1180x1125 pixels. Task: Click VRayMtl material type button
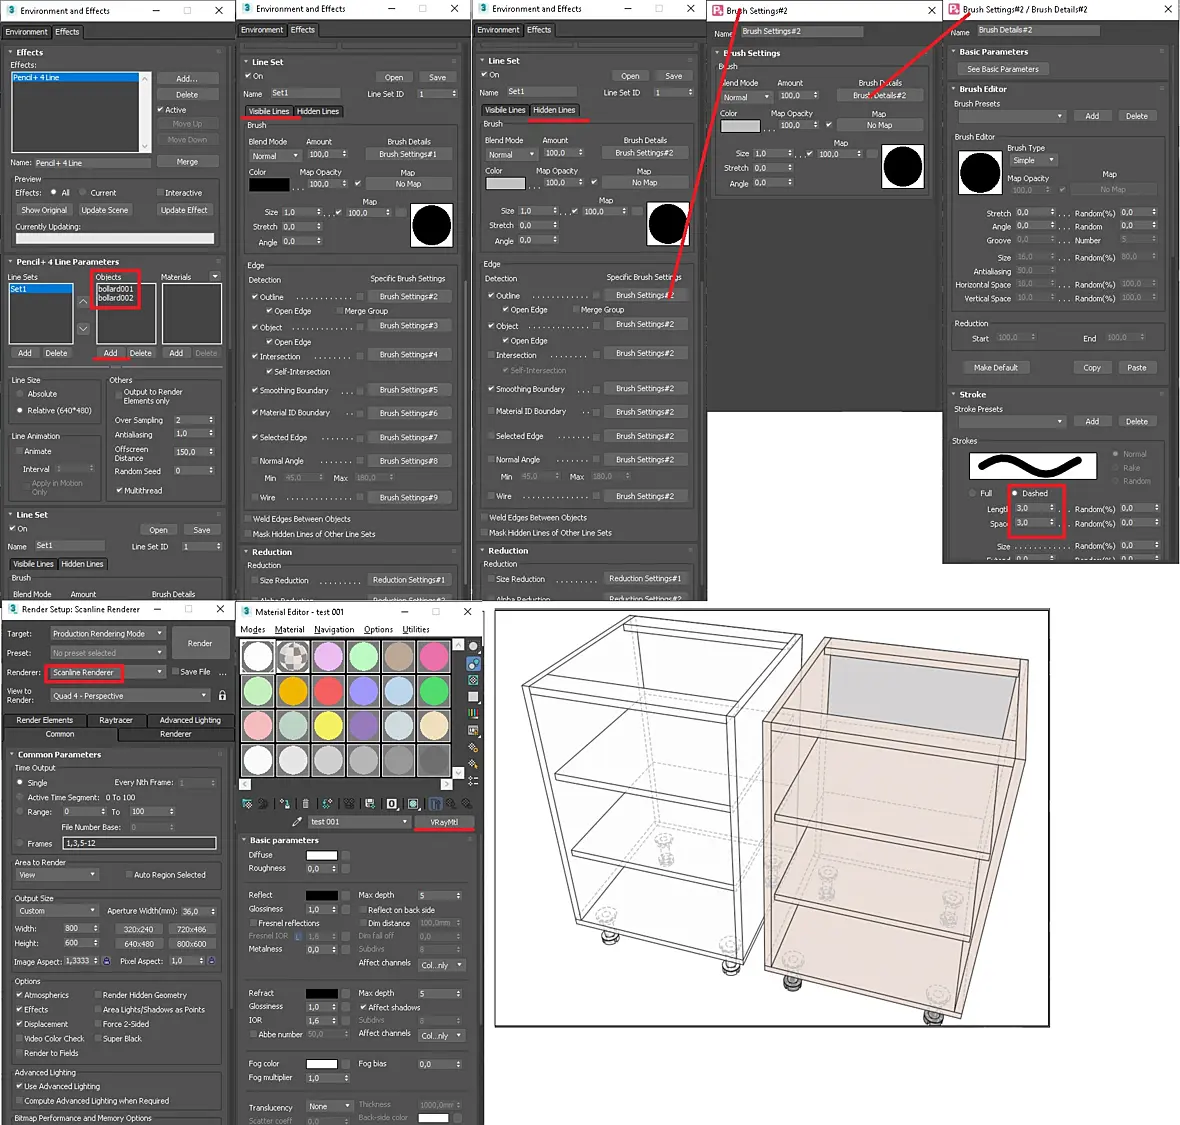click(444, 822)
